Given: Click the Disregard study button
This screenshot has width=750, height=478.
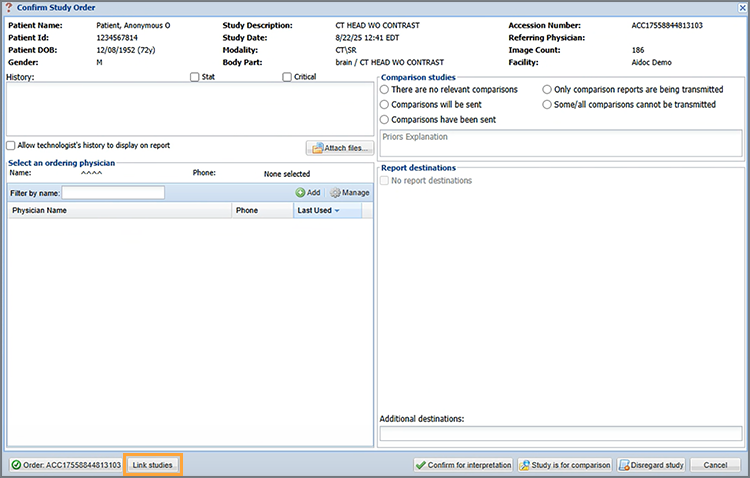Looking at the screenshot, I should [651, 465].
